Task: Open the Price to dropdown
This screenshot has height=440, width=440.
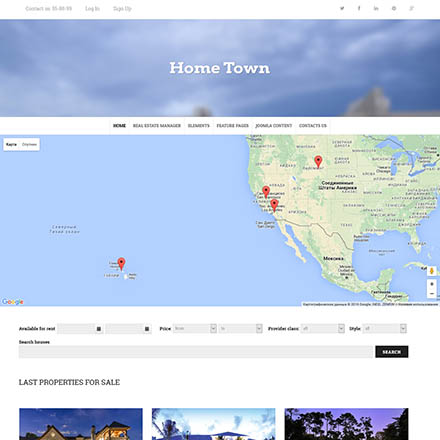Action: 240,328
